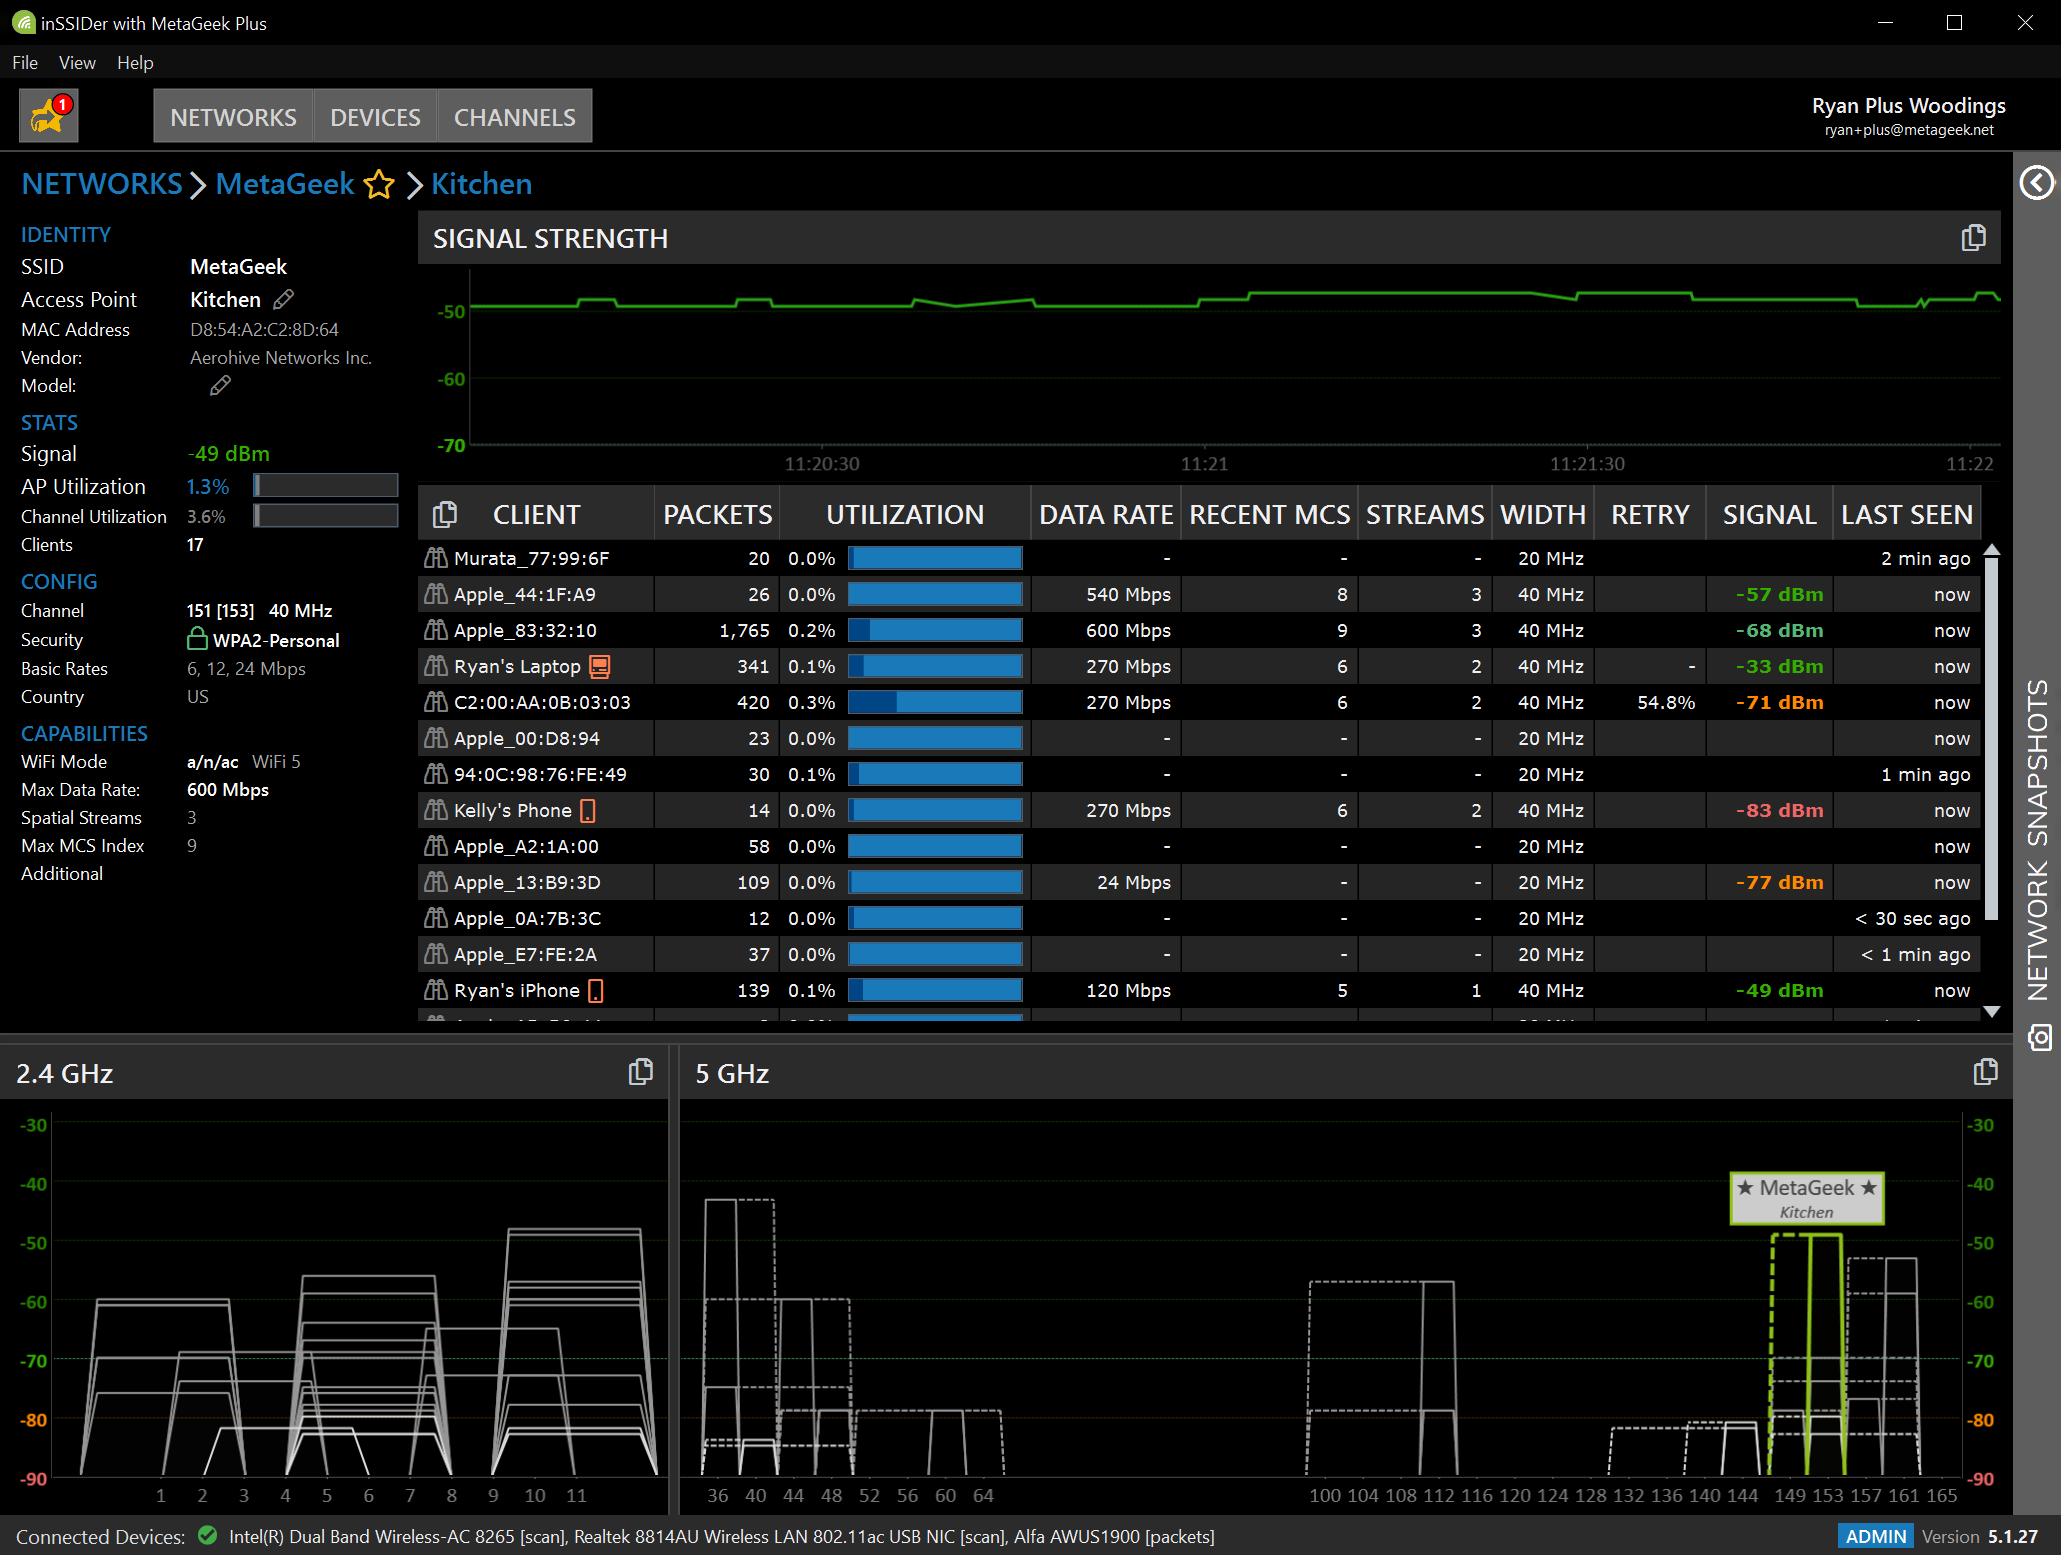Copy the Signal Strength graph
Screen dimensions: 2061x1555
pyautogui.click(x=1973, y=237)
